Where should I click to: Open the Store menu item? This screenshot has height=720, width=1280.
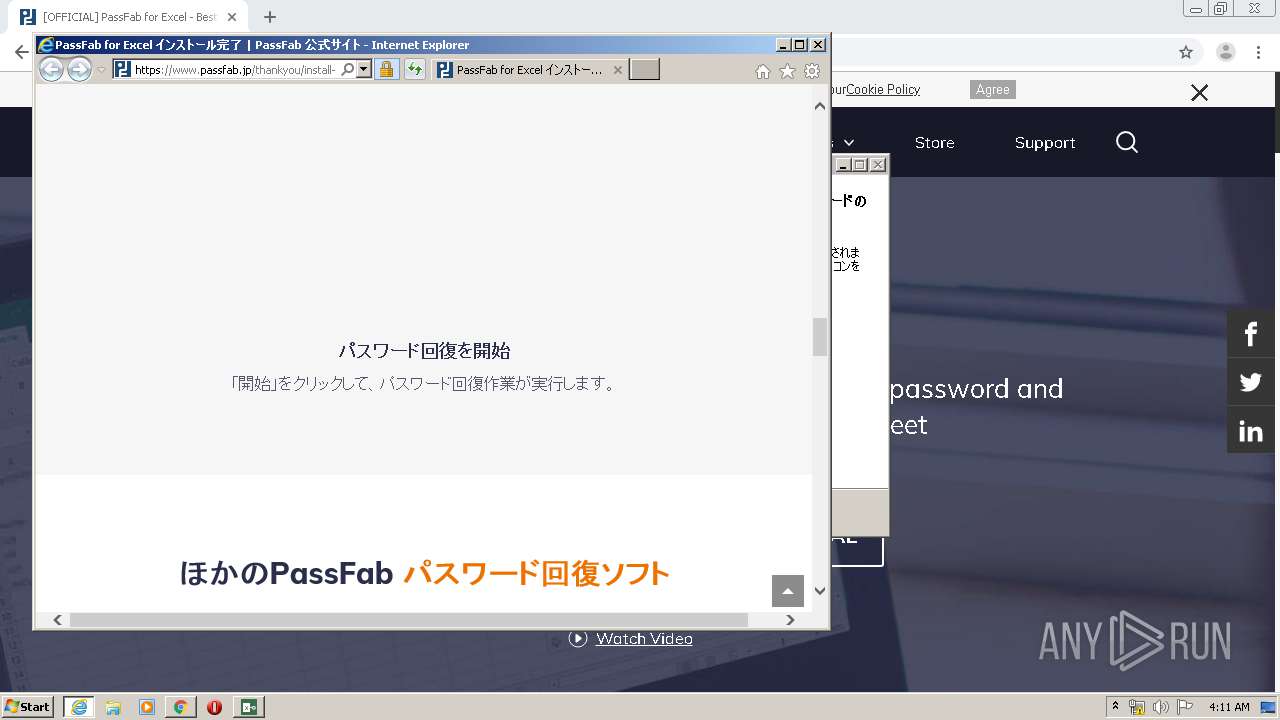pyautogui.click(x=934, y=143)
